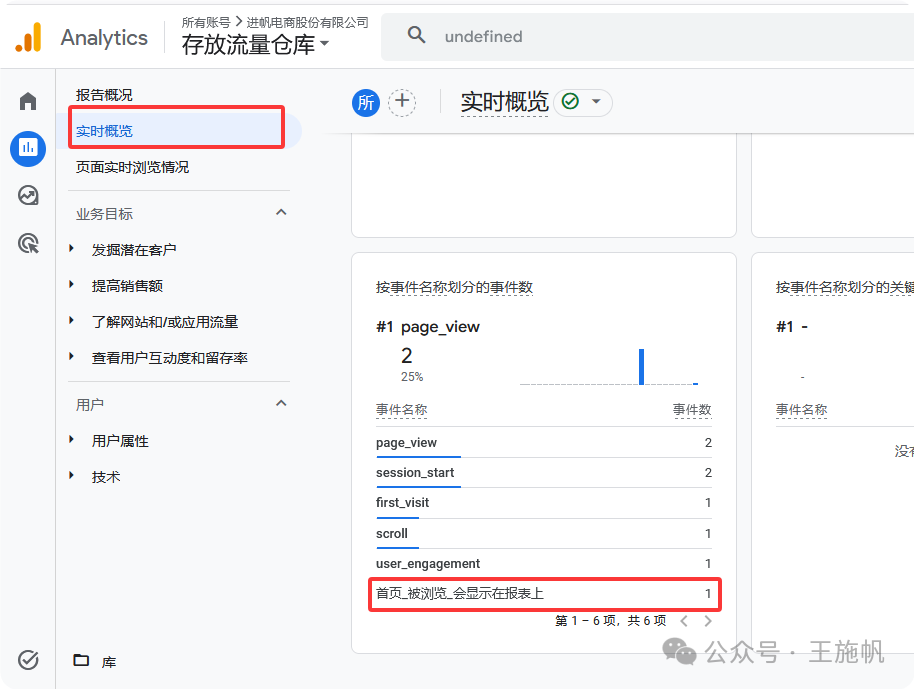Open the Advertising cursor target icon
The width and height of the screenshot is (914, 689).
point(28,242)
